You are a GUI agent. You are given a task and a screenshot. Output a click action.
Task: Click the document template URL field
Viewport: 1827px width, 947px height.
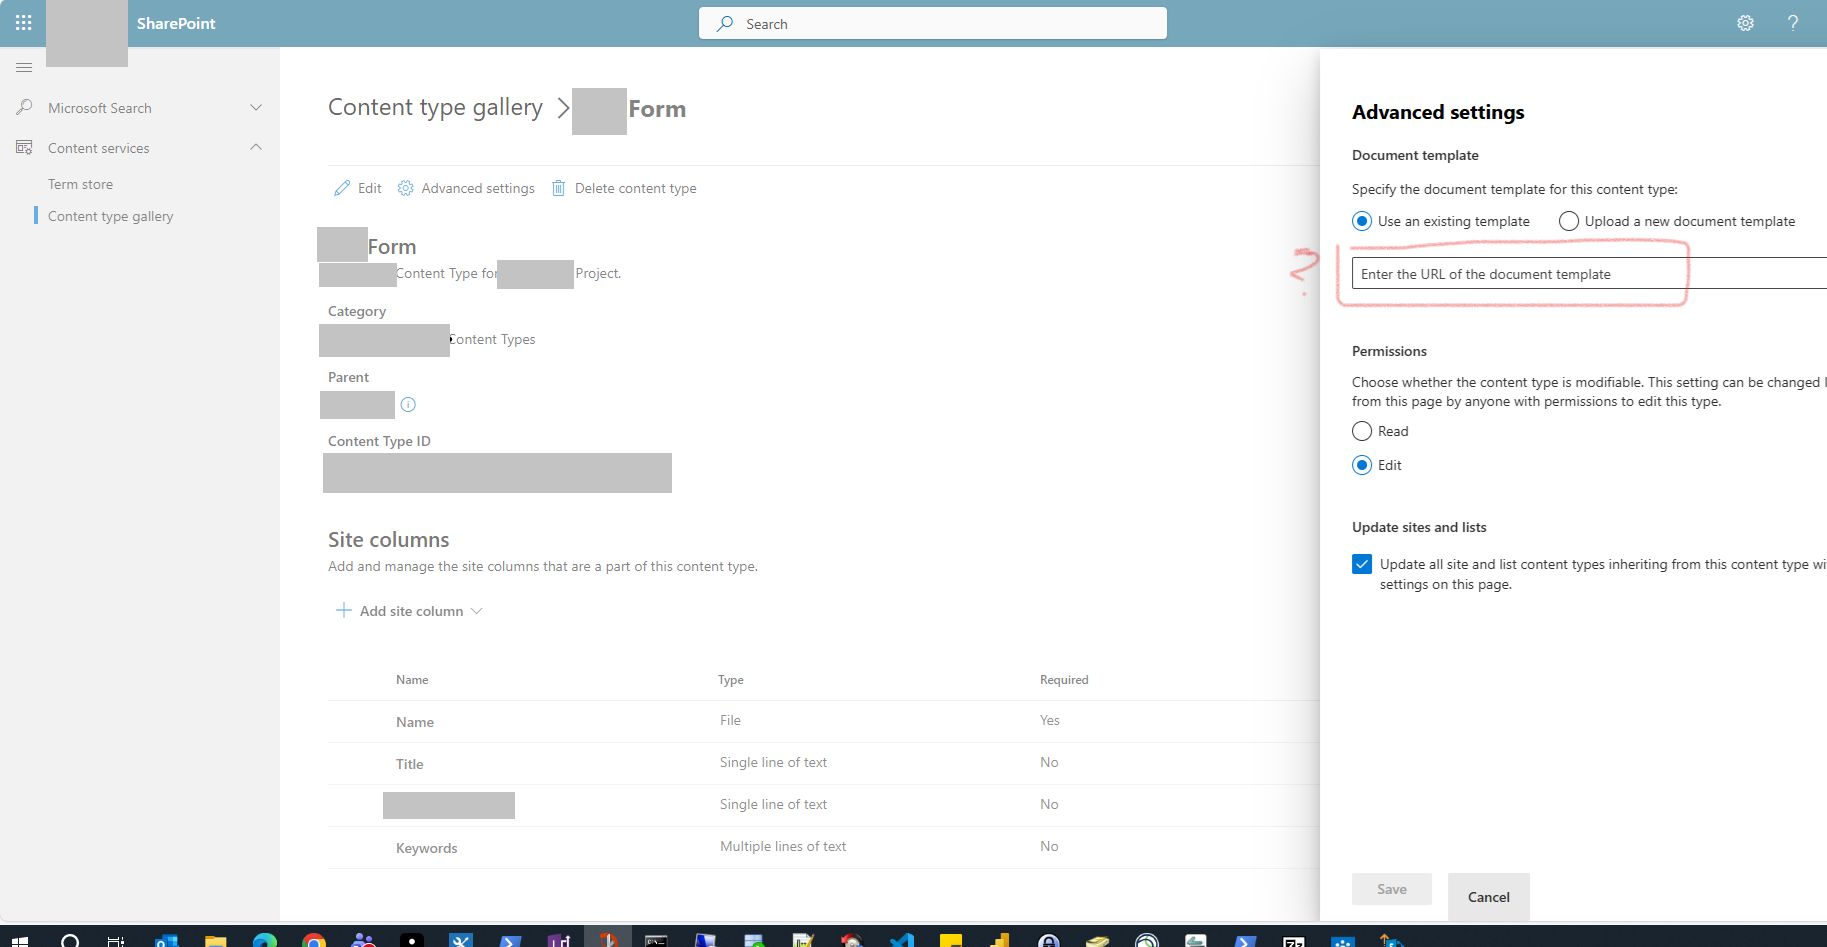pyautogui.click(x=1589, y=274)
